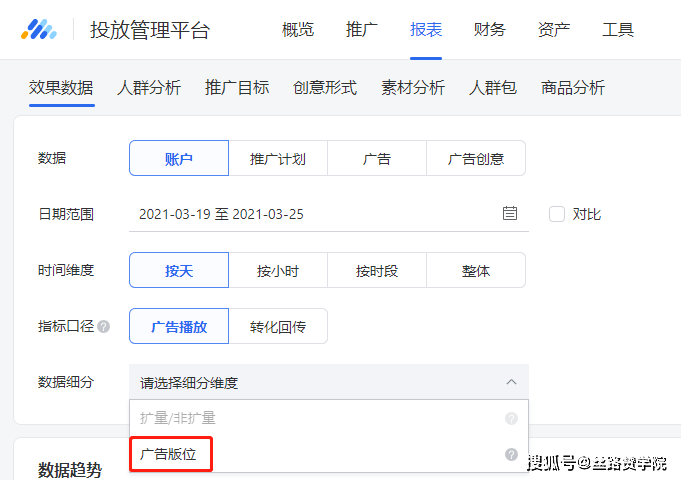The height and width of the screenshot is (480, 681).
Task: Select 按小时 time dimension
Action: (x=278, y=270)
